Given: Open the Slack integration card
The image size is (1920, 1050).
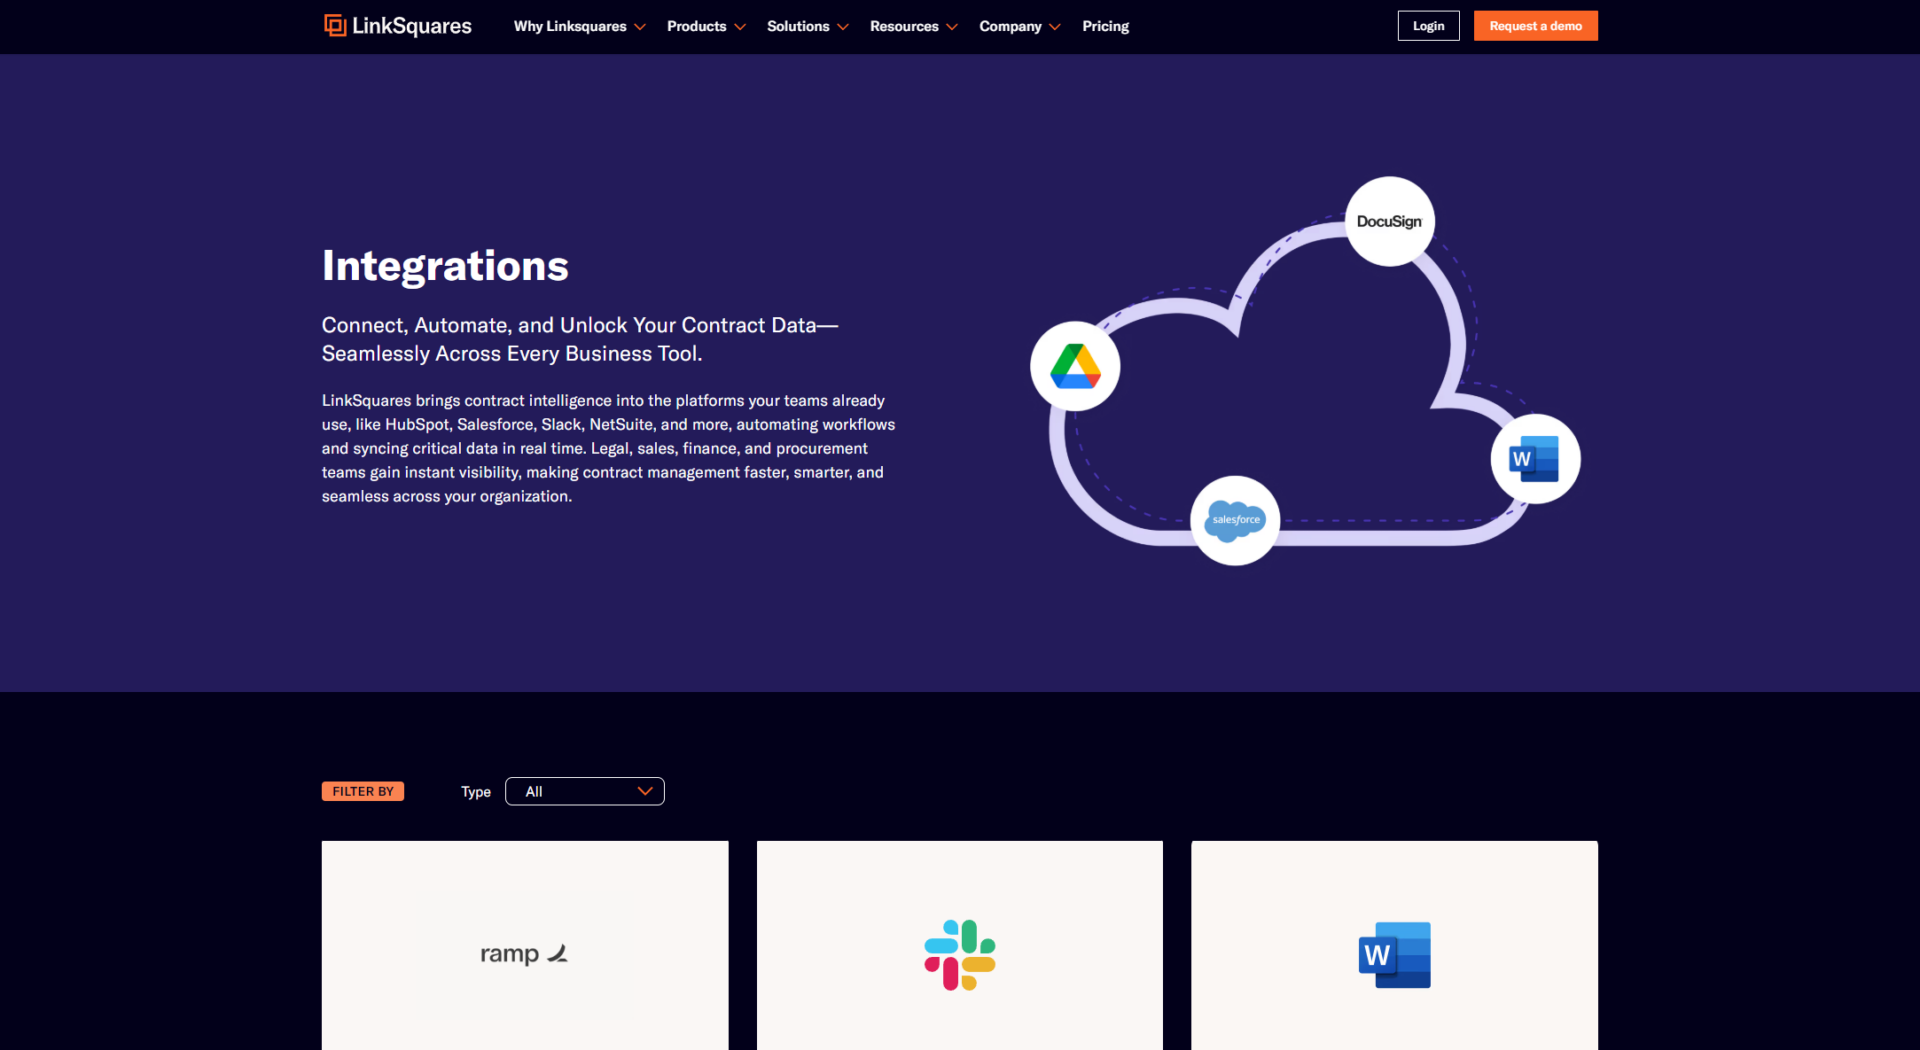Looking at the screenshot, I should point(960,945).
